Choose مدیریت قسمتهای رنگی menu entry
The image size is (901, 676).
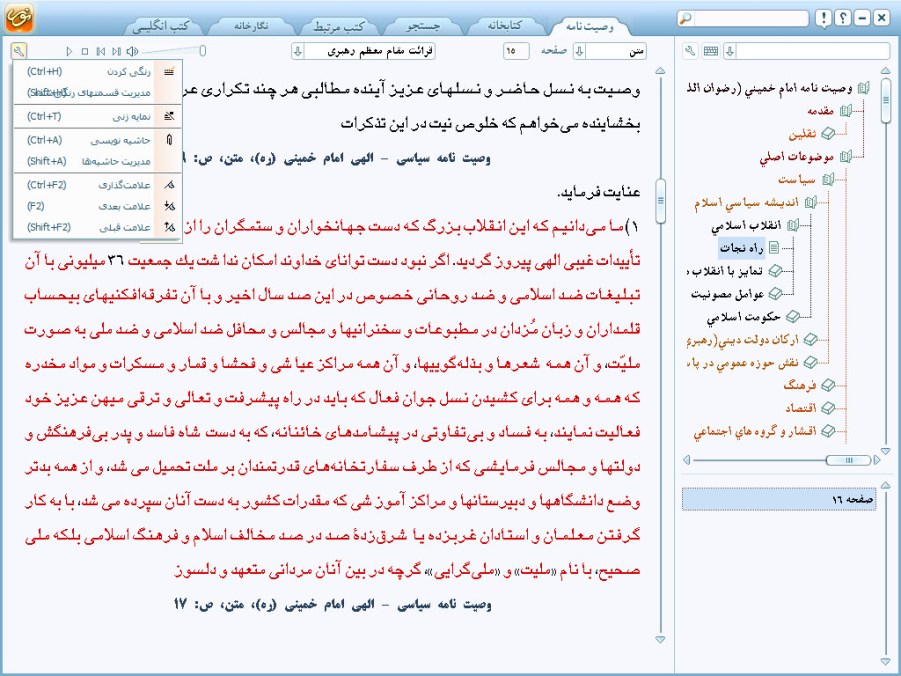tap(97, 93)
